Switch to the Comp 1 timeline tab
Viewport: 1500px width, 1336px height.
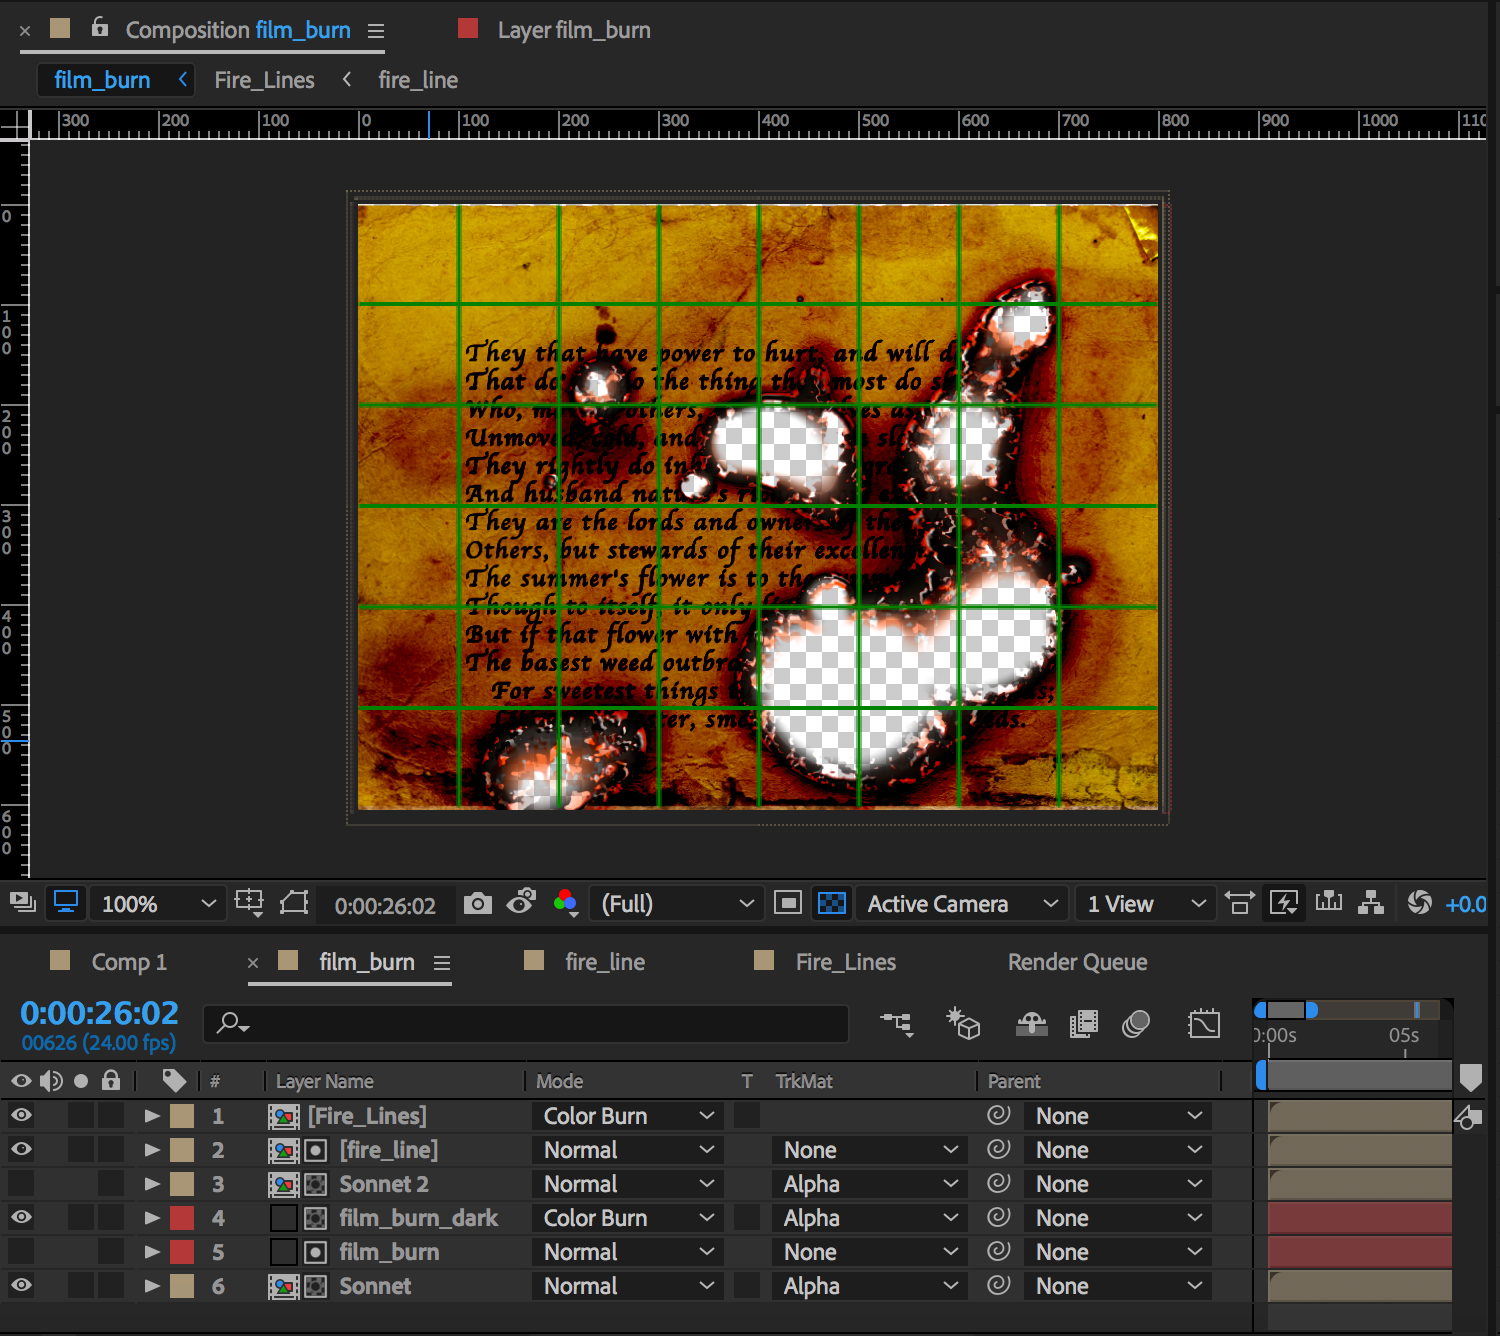tap(129, 962)
